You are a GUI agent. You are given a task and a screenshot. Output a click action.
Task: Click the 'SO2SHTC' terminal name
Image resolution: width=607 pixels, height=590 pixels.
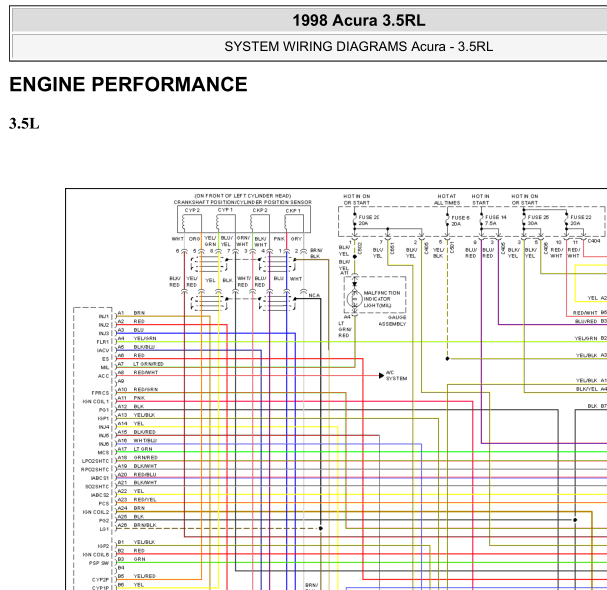97,487
